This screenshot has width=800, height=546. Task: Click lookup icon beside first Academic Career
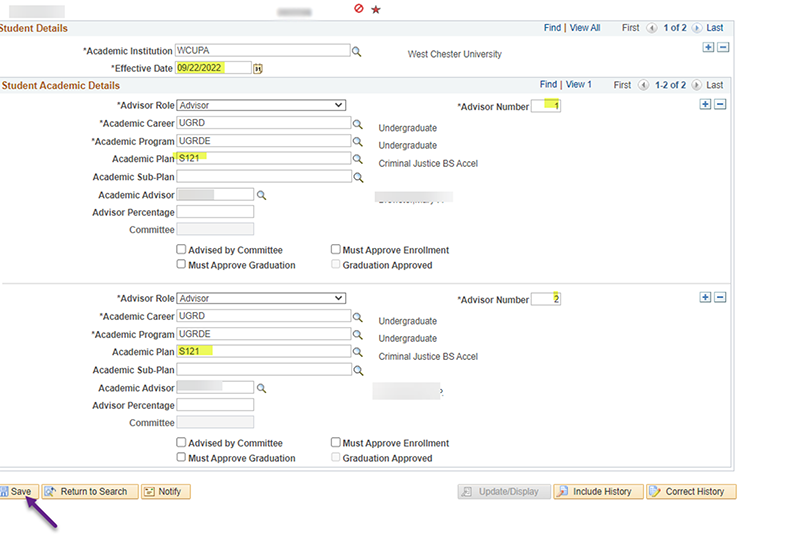[357, 123]
